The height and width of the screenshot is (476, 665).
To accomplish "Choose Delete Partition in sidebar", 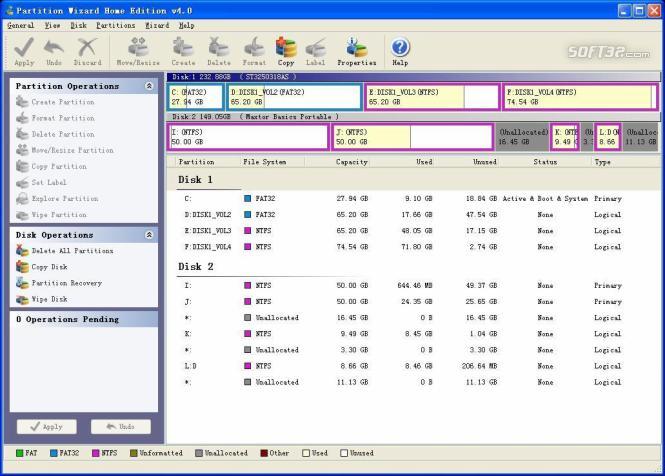I will tap(55, 134).
